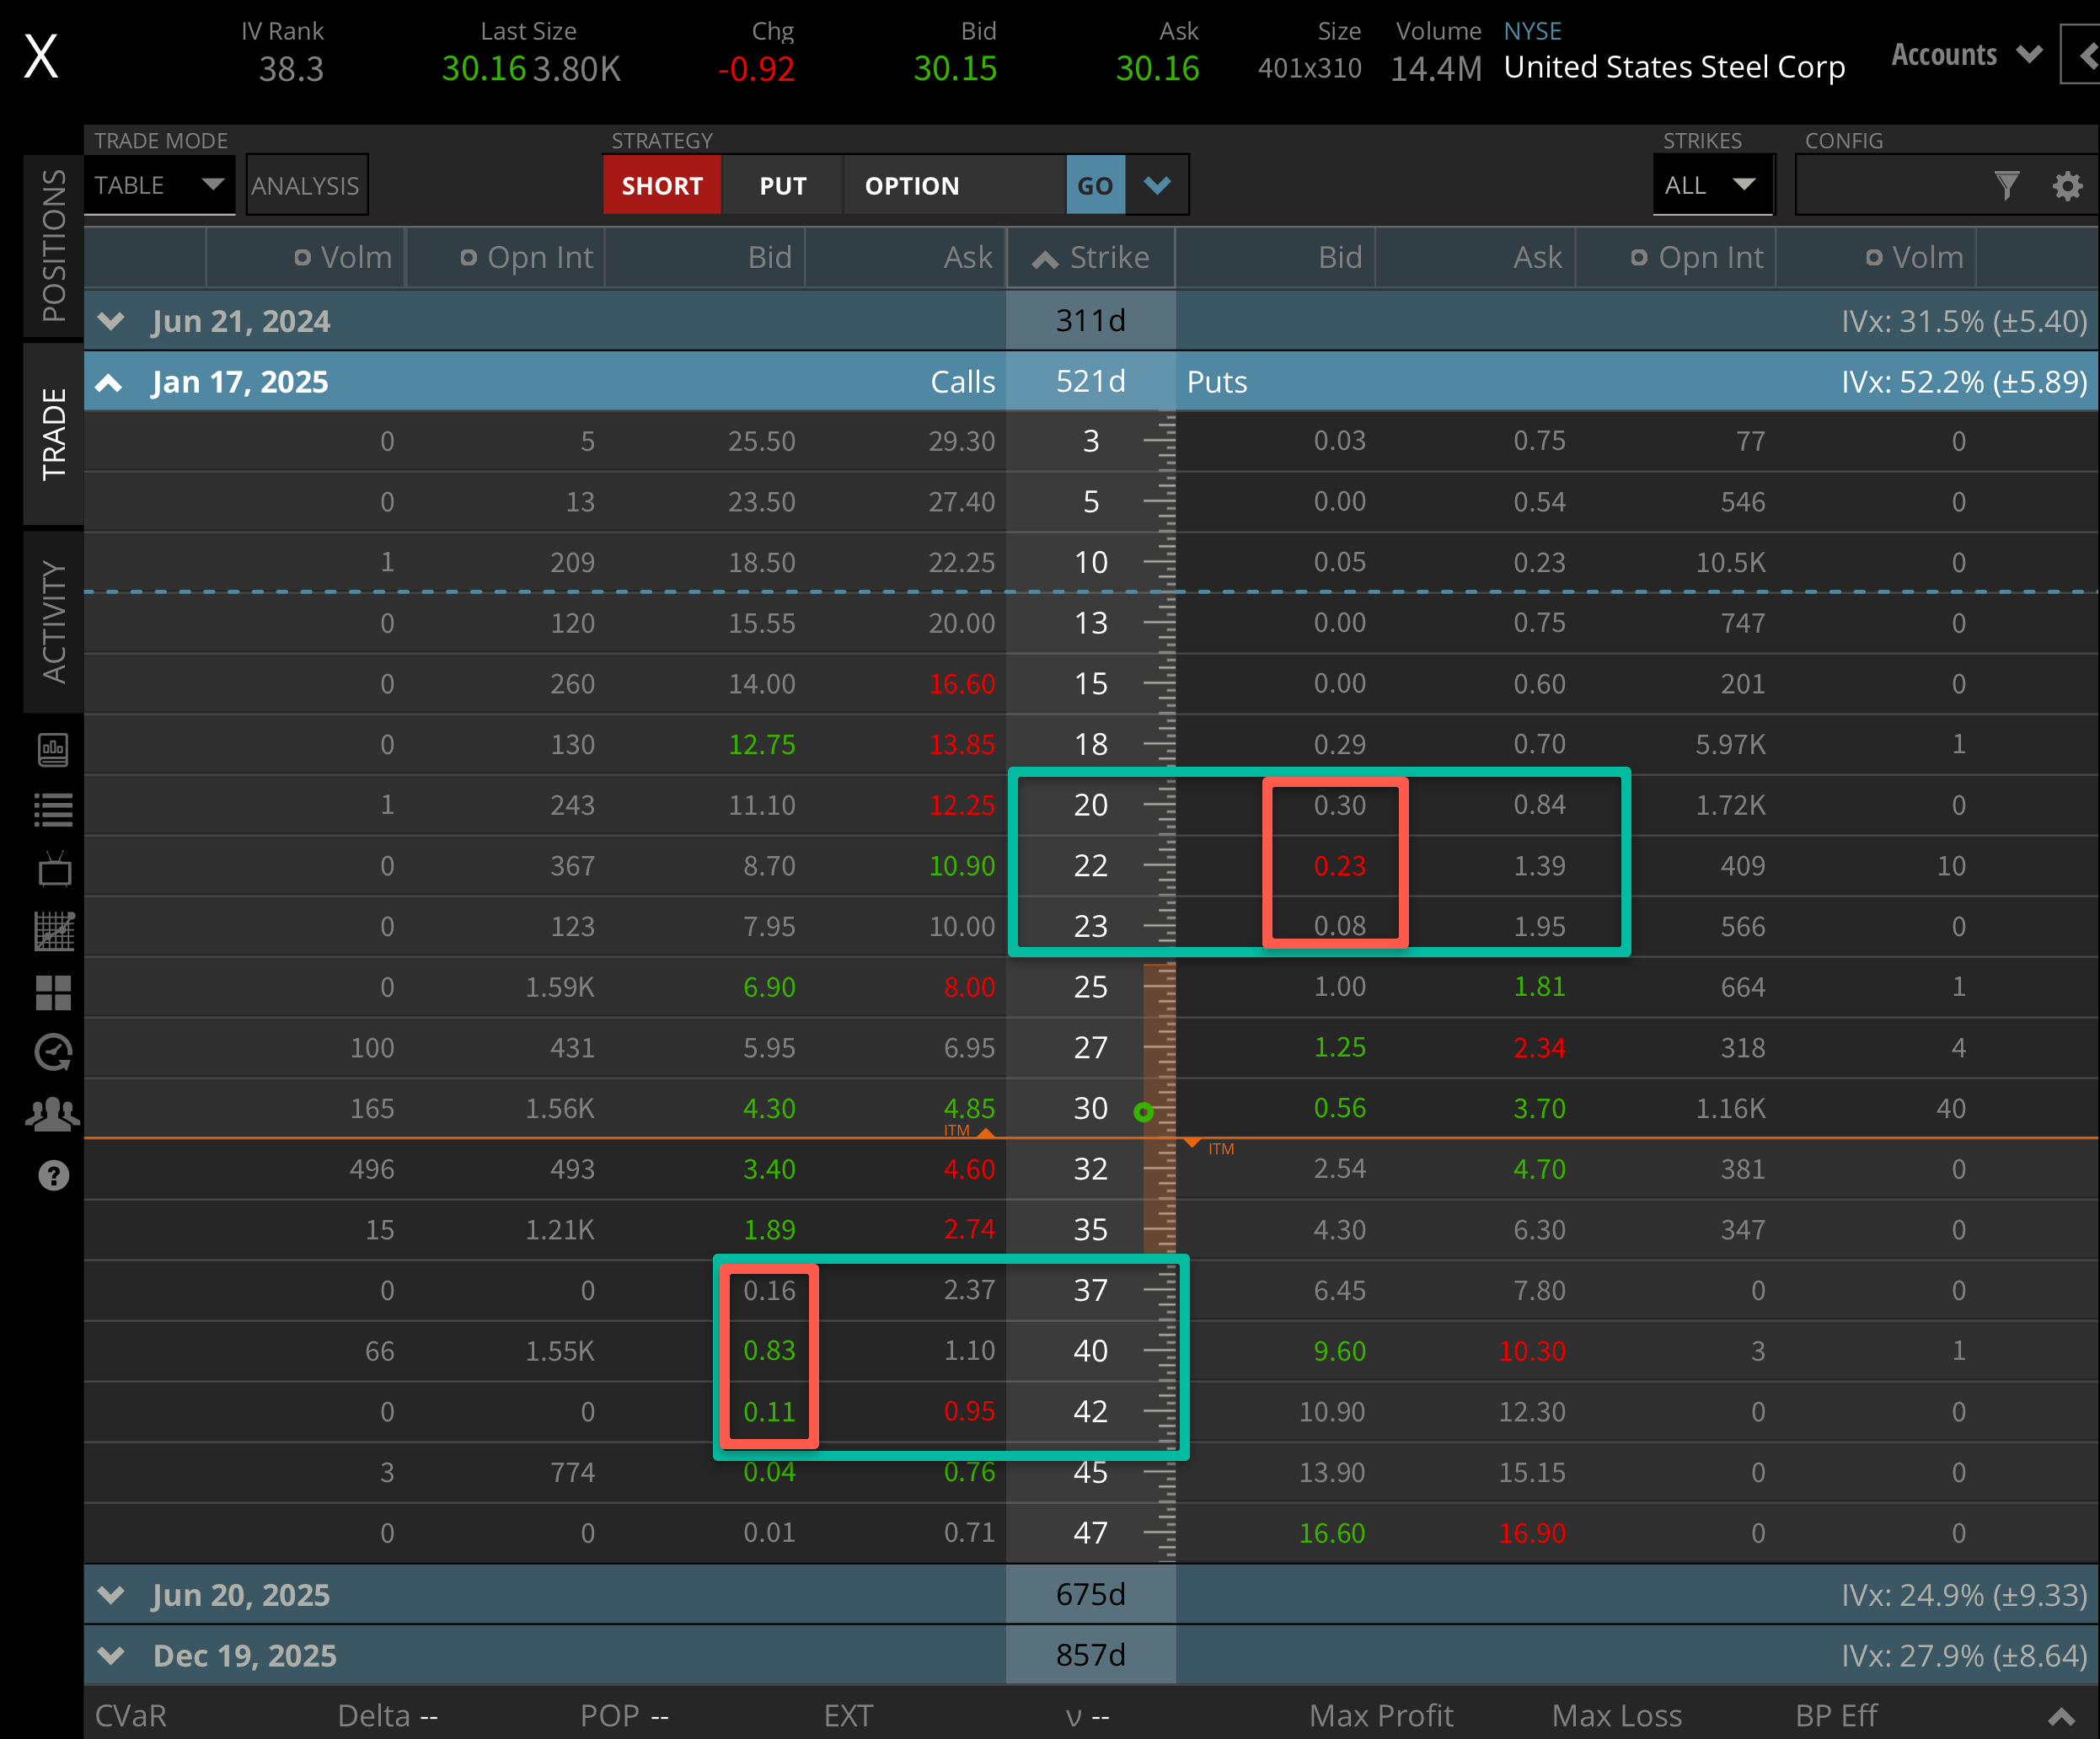Toggle the PUT strategy option

tap(782, 185)
